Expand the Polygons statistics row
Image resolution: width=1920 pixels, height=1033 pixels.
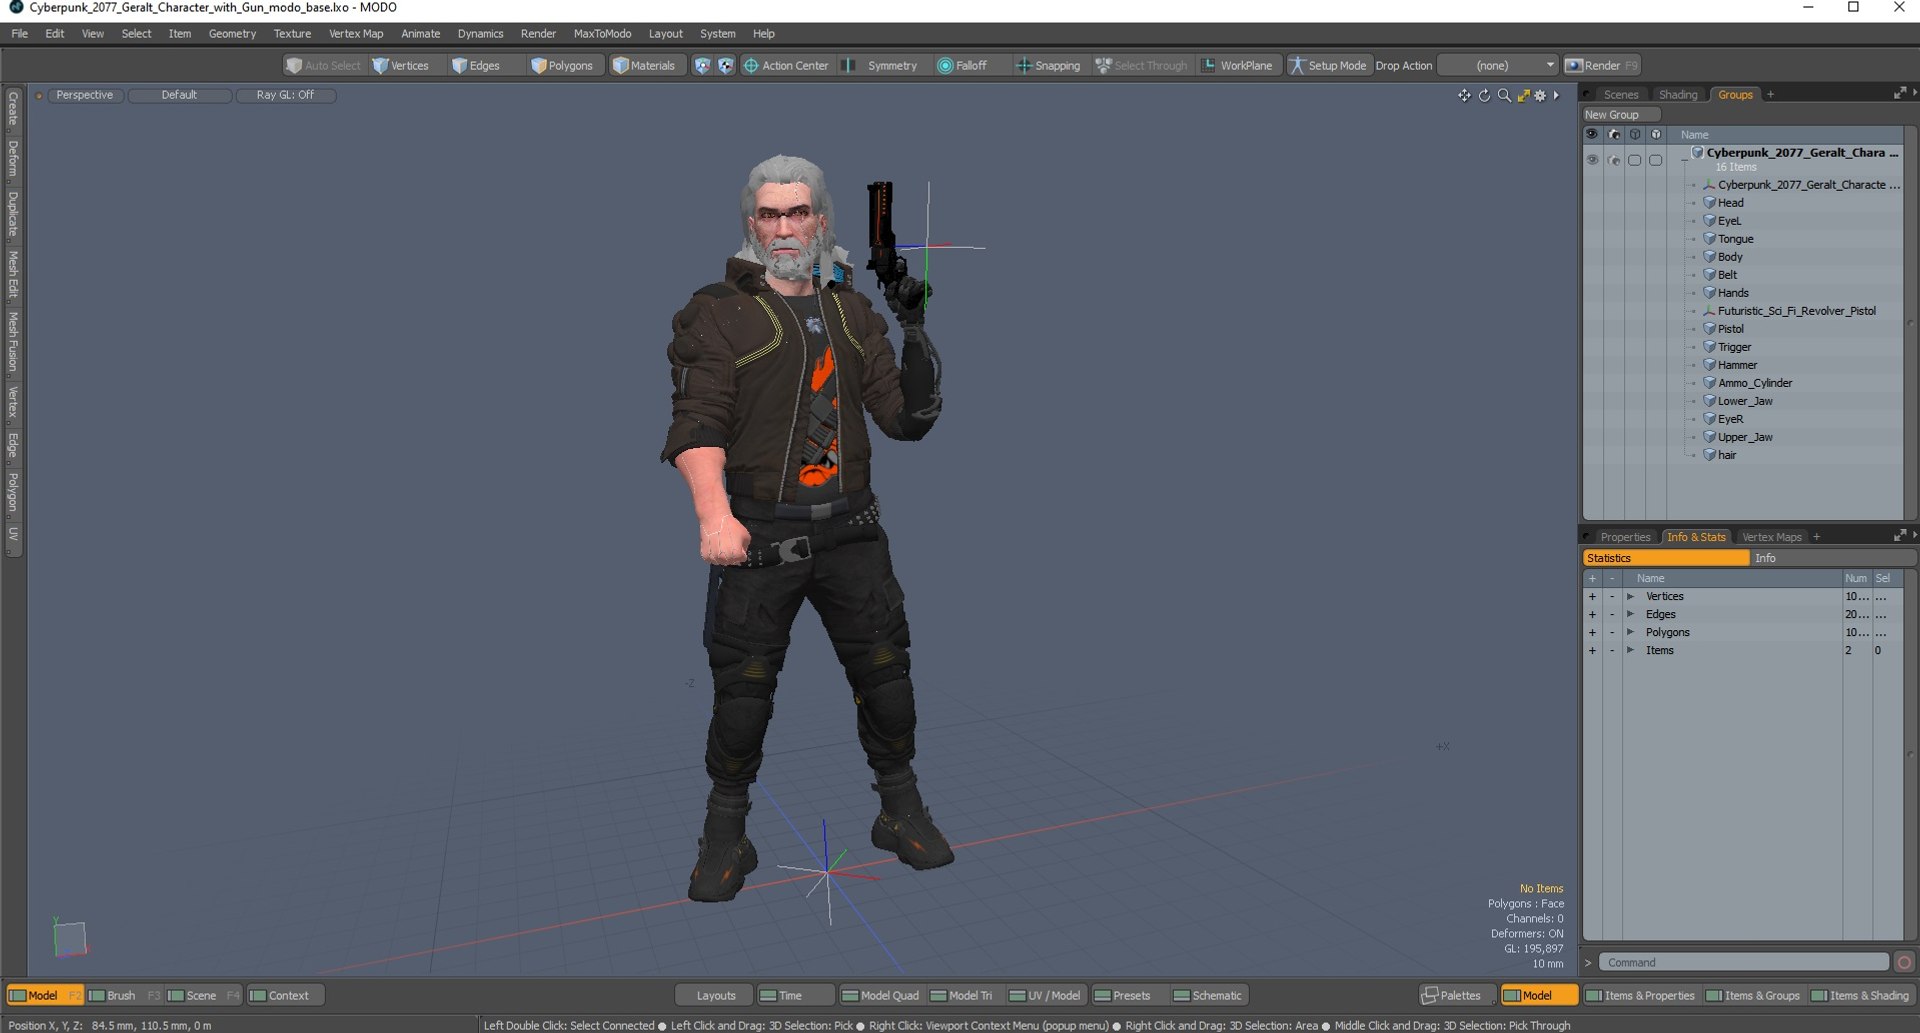tap(1630, 632)
